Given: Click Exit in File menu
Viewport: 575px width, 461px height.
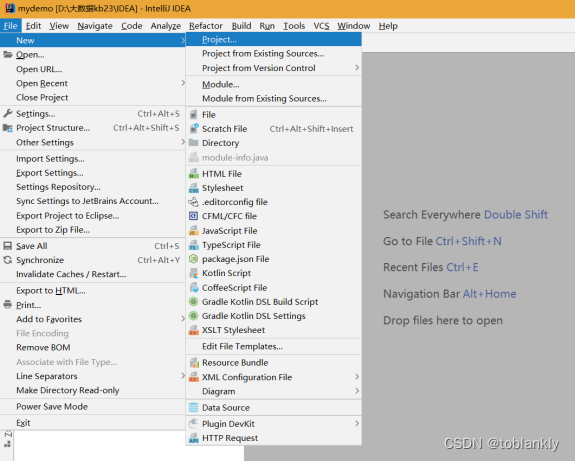Looking at the screenshot, I should coord(93,423).
